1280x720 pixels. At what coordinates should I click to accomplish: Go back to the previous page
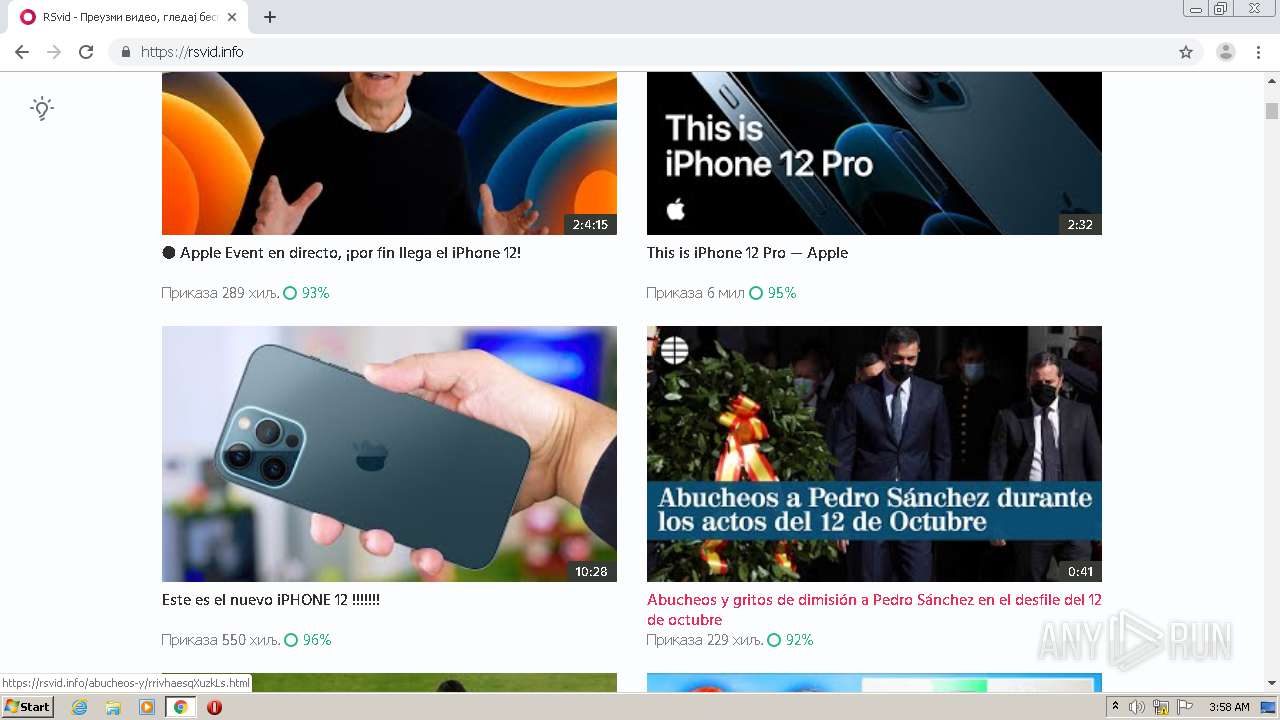pyautogui.click(x=22, y=52)
